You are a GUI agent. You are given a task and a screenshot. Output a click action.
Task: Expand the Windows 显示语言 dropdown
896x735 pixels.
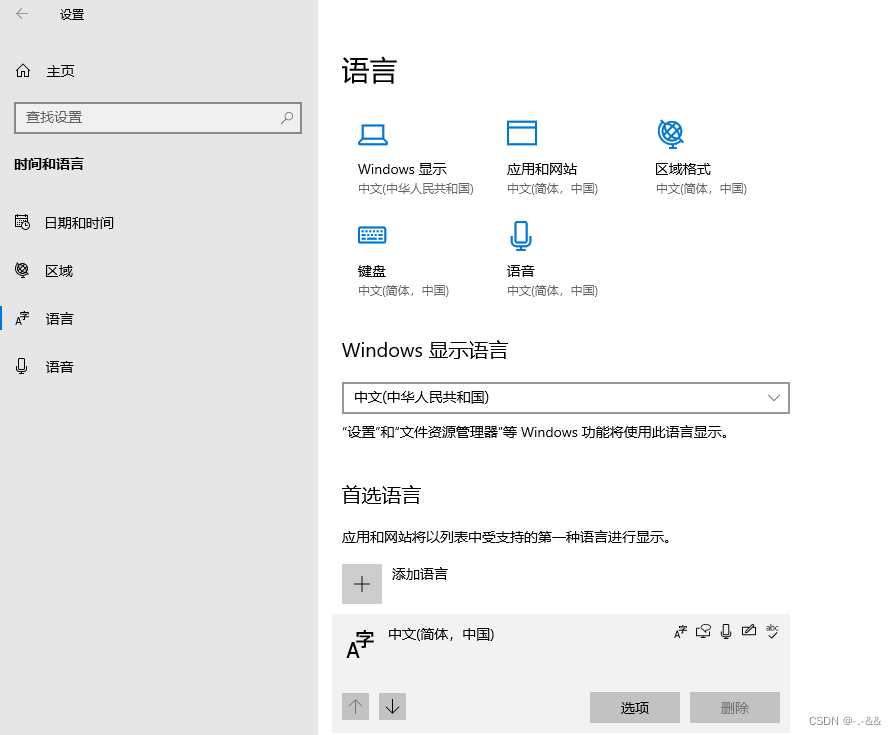(x=566, y=398)
